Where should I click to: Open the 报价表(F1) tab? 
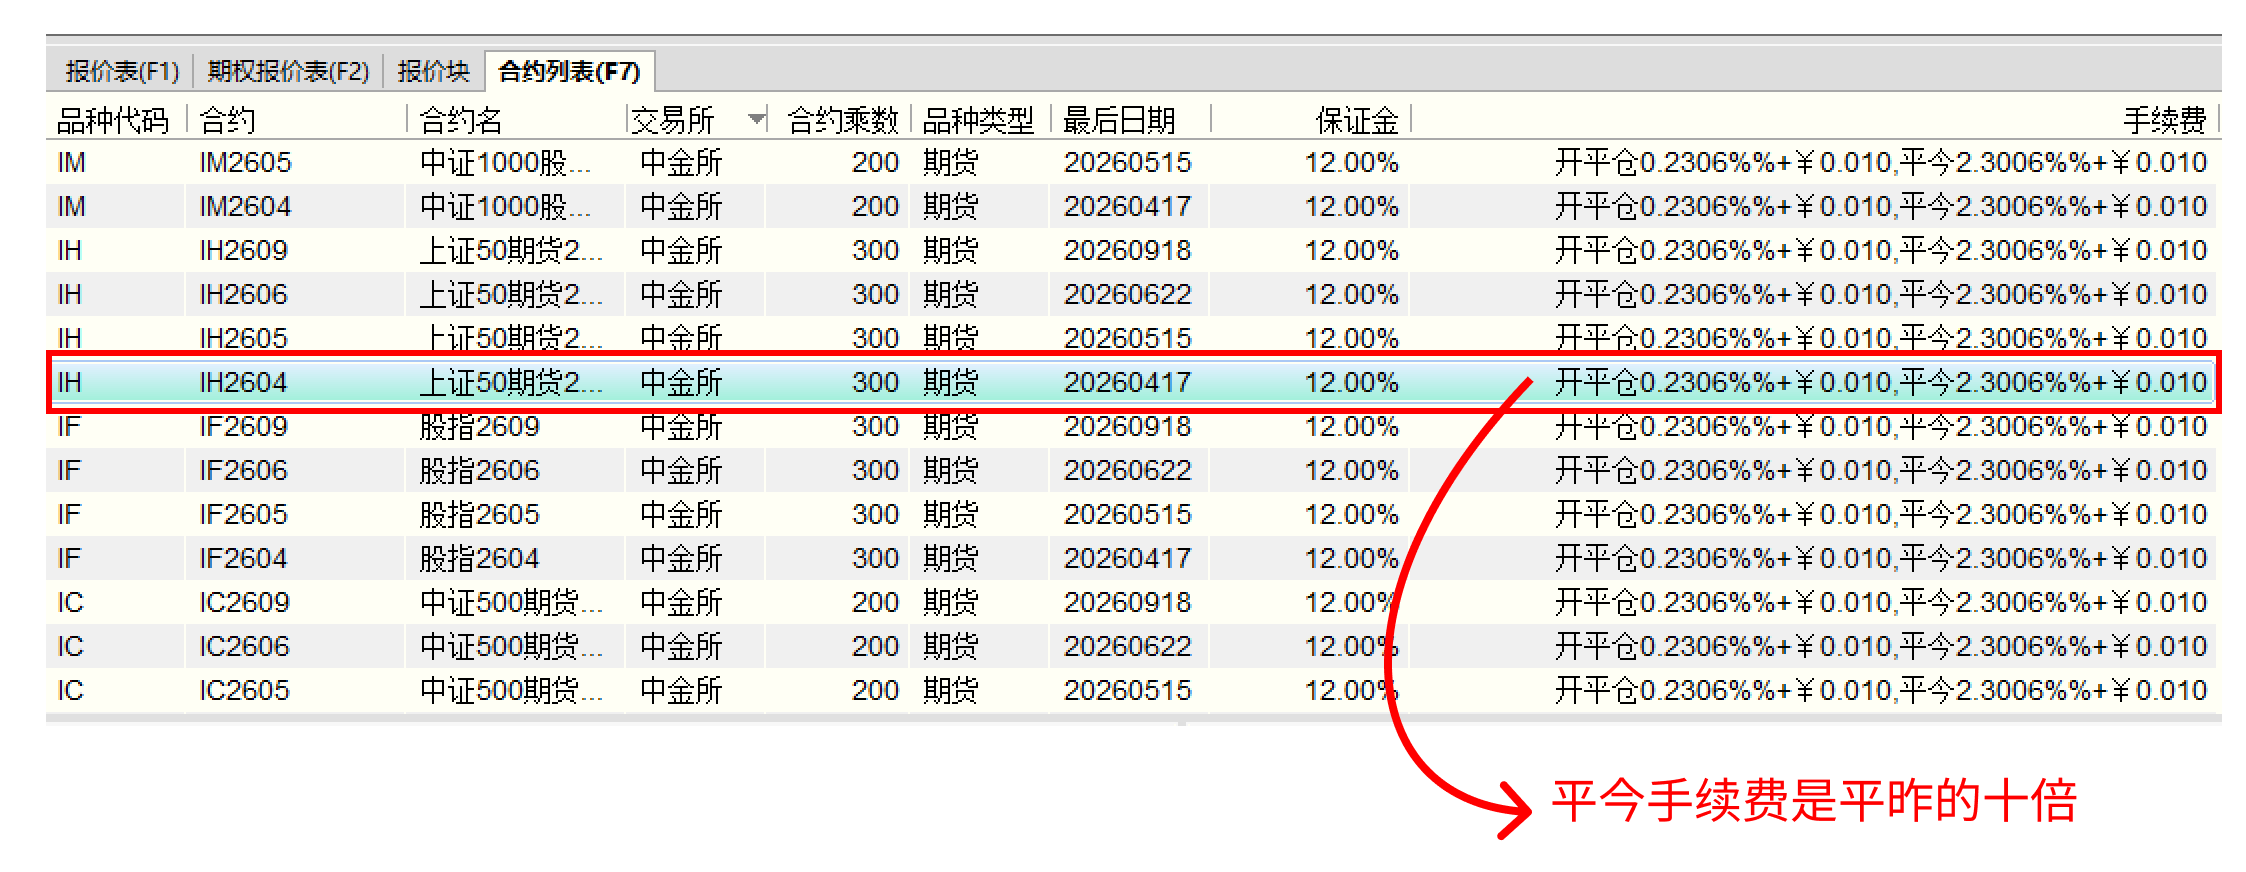[x=121, y=72]
